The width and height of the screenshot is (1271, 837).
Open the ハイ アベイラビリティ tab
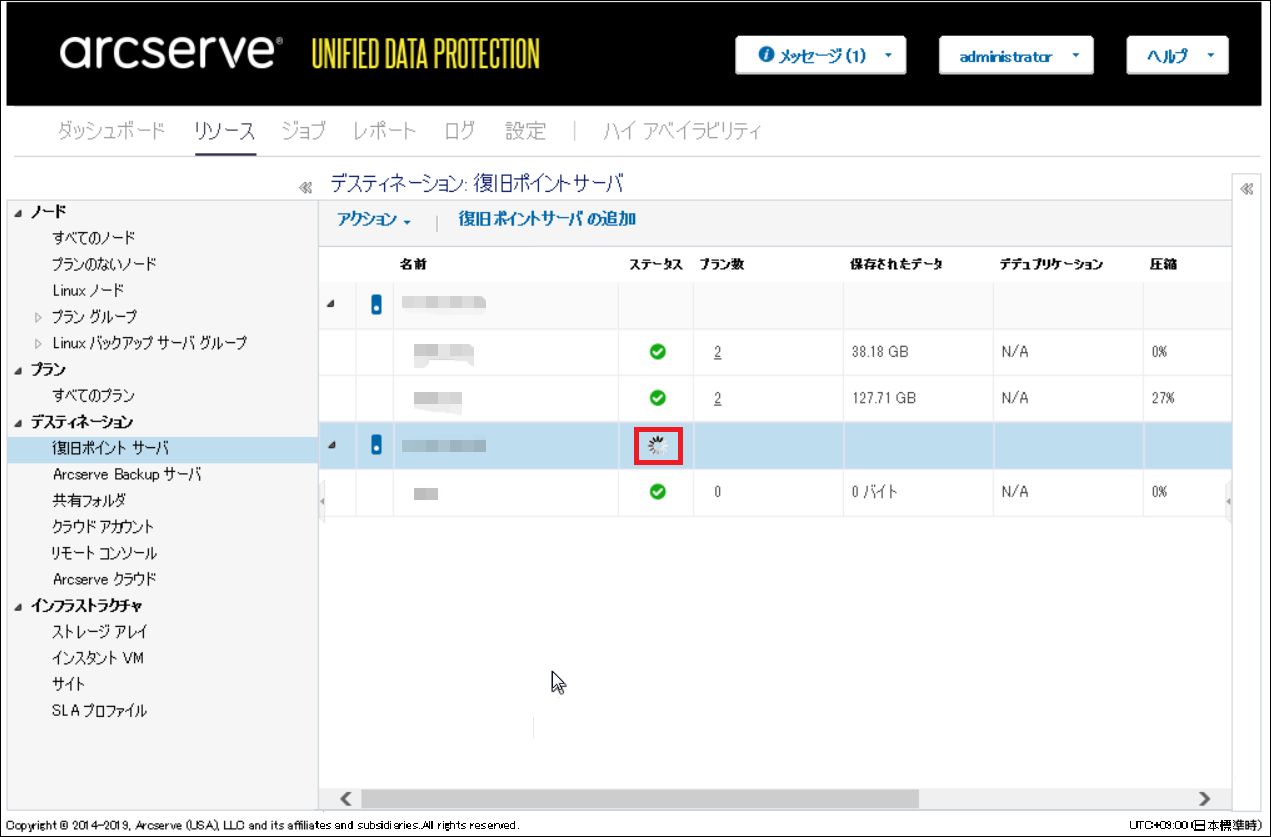(682, 131)
